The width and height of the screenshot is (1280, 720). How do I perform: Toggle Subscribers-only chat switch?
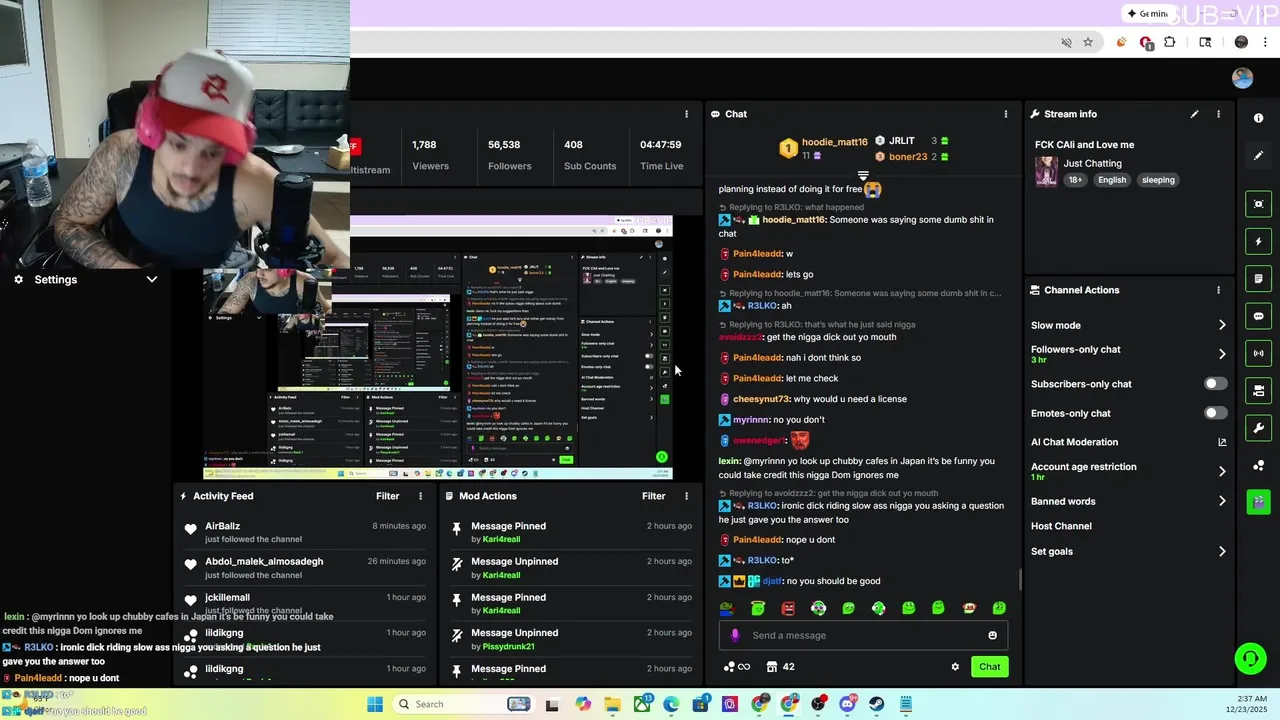[1215, 384]
